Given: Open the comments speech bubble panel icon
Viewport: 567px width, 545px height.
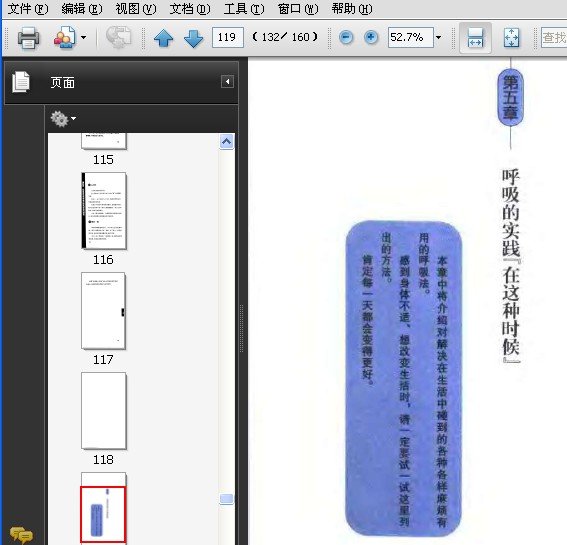Looking at the screenshot, I should click(x=21, y=535).
